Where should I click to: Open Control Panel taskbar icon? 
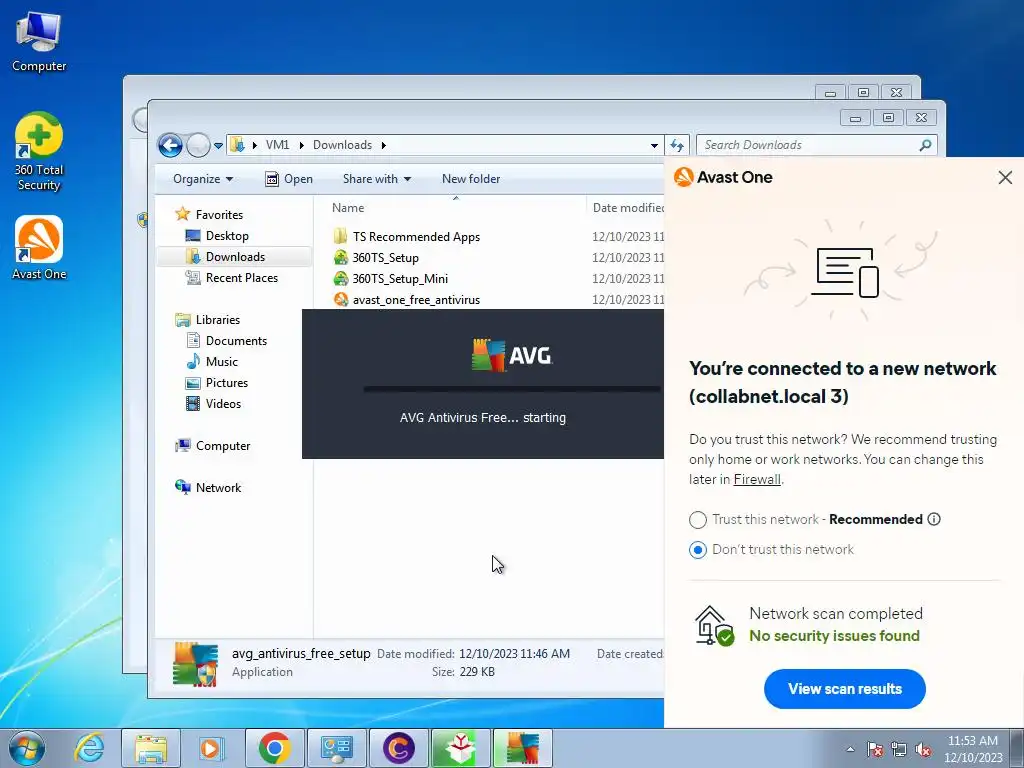[336, 748]
